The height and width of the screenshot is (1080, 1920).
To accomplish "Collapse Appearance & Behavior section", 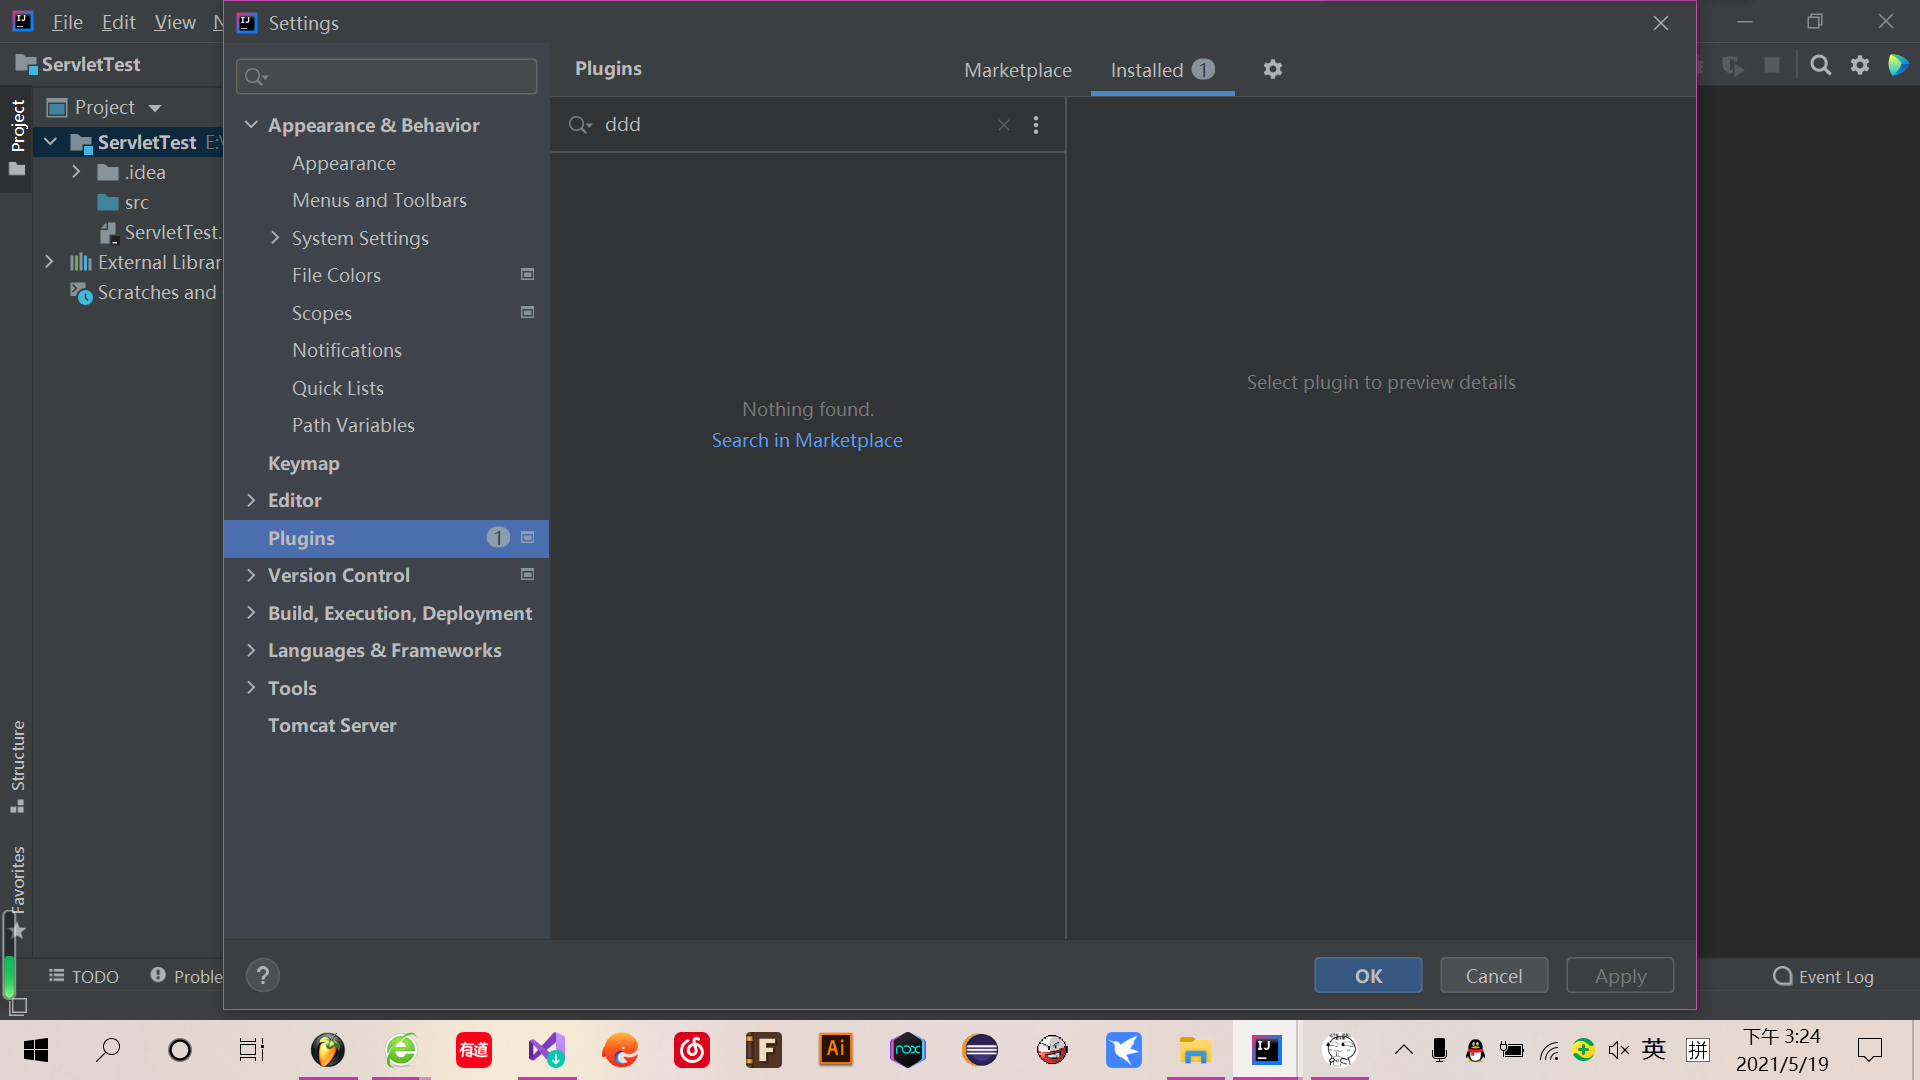I will [252, 125].
